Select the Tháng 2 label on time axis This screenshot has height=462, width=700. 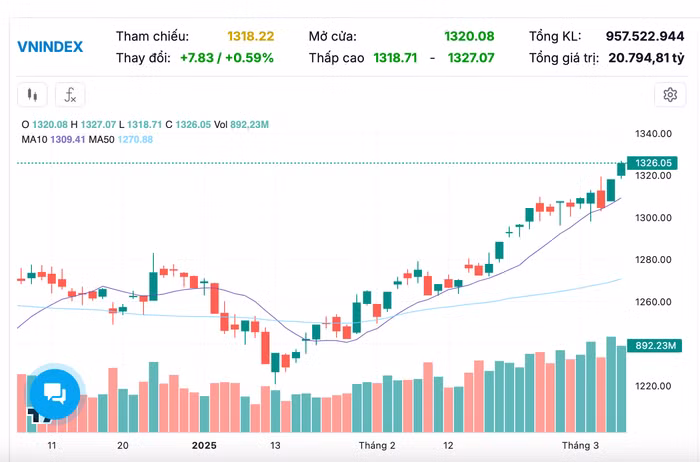377,444
